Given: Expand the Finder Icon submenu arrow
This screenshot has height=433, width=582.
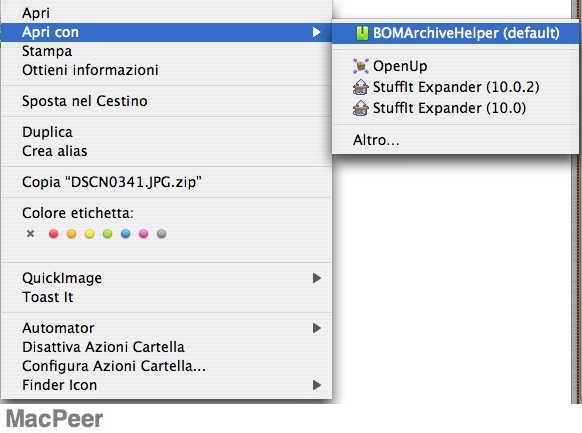Looking at the screenshot, I should click(x=317, y=385).
